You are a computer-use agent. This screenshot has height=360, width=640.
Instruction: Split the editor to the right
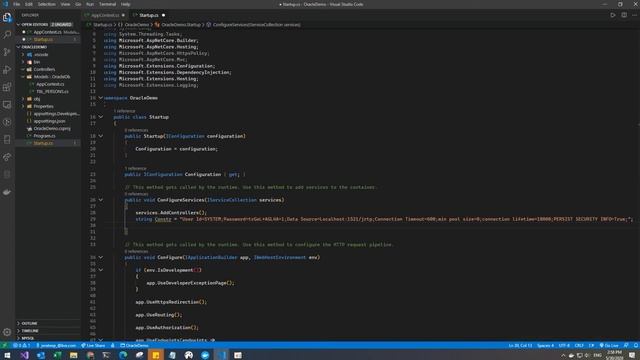coord(624,15)
